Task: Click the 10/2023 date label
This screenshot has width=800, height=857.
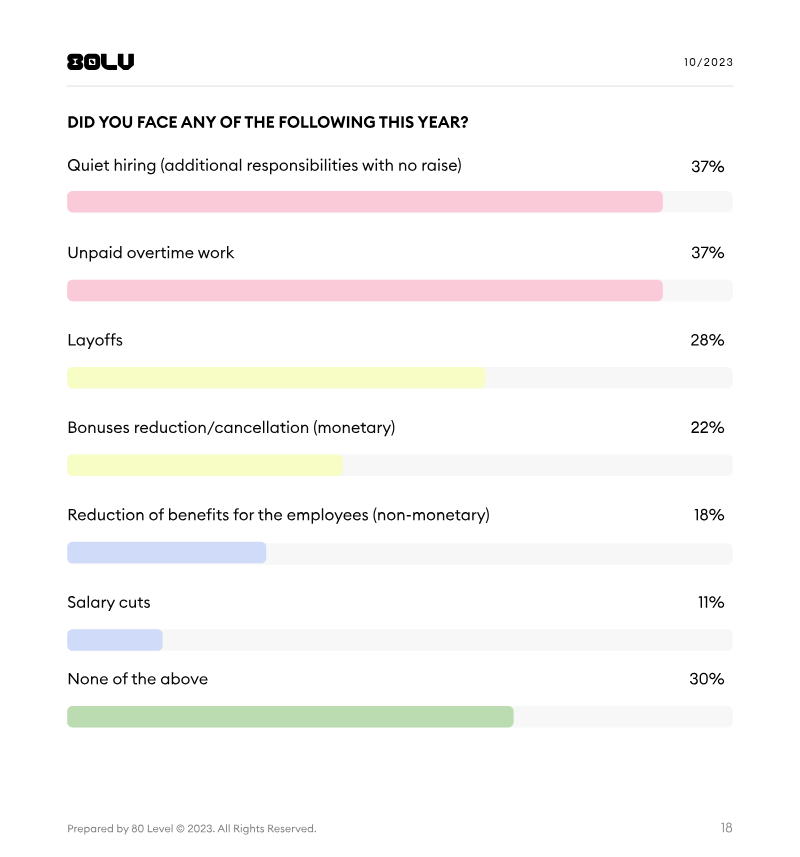Action: (708, 62)
